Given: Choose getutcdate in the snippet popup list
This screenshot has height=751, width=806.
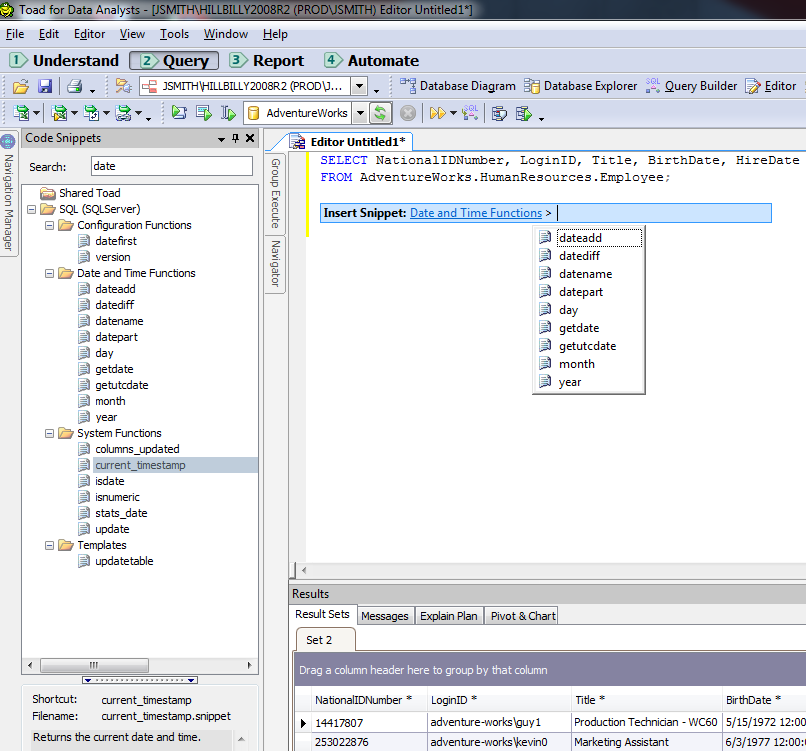Looking at the screenshot, I should [588, 346].
